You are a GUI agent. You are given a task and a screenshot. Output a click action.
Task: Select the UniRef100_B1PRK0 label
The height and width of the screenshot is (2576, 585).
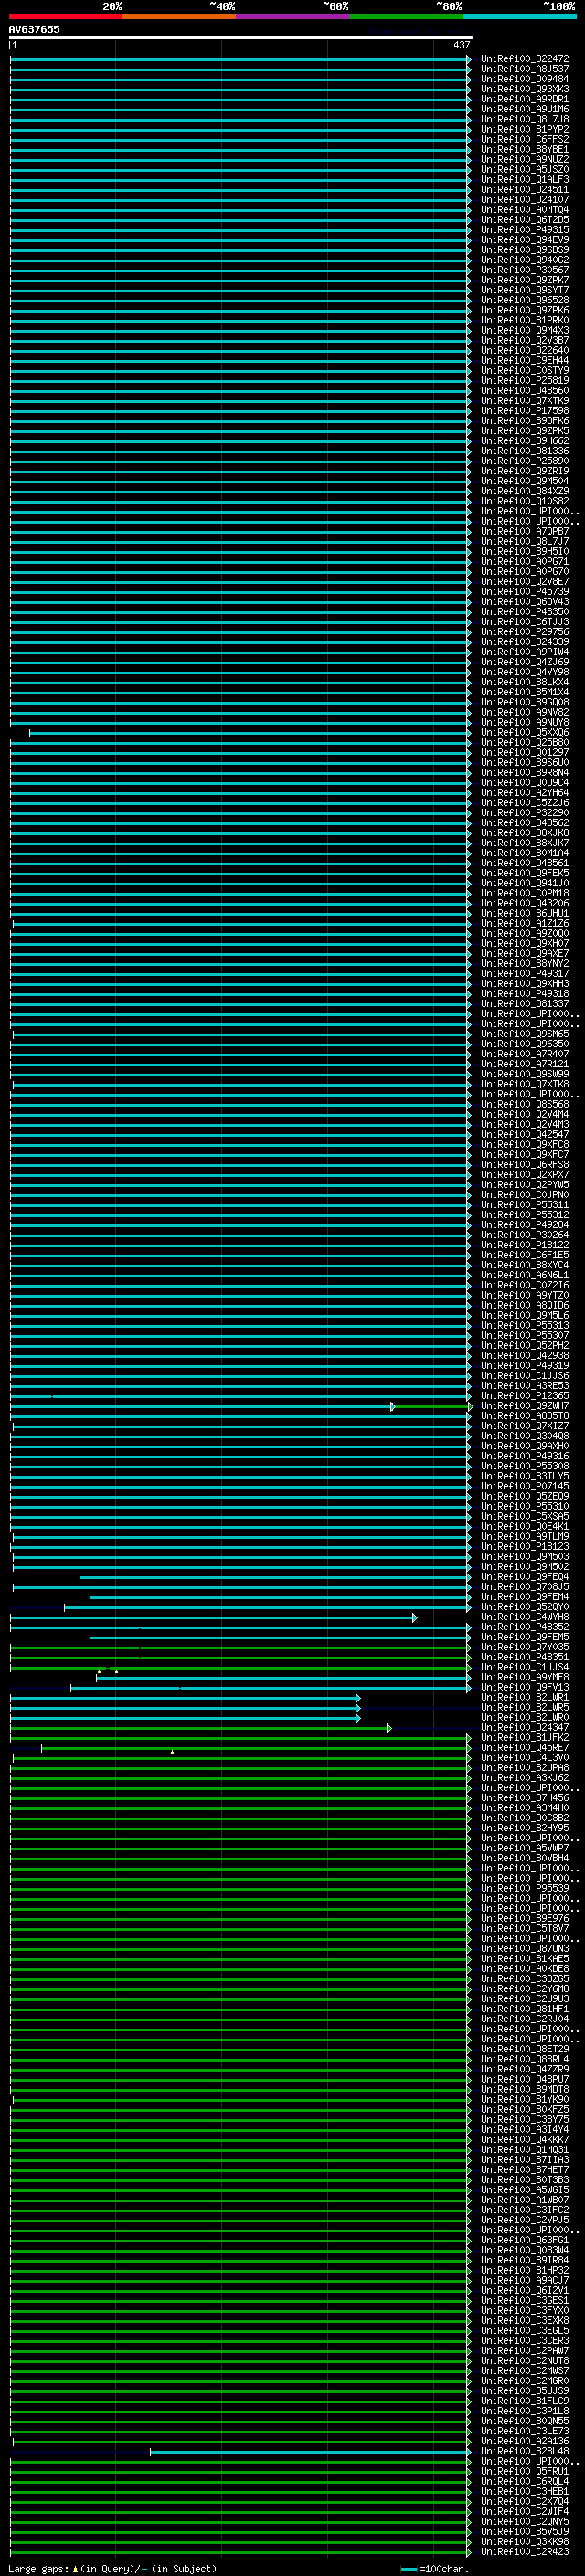(525, 320)
